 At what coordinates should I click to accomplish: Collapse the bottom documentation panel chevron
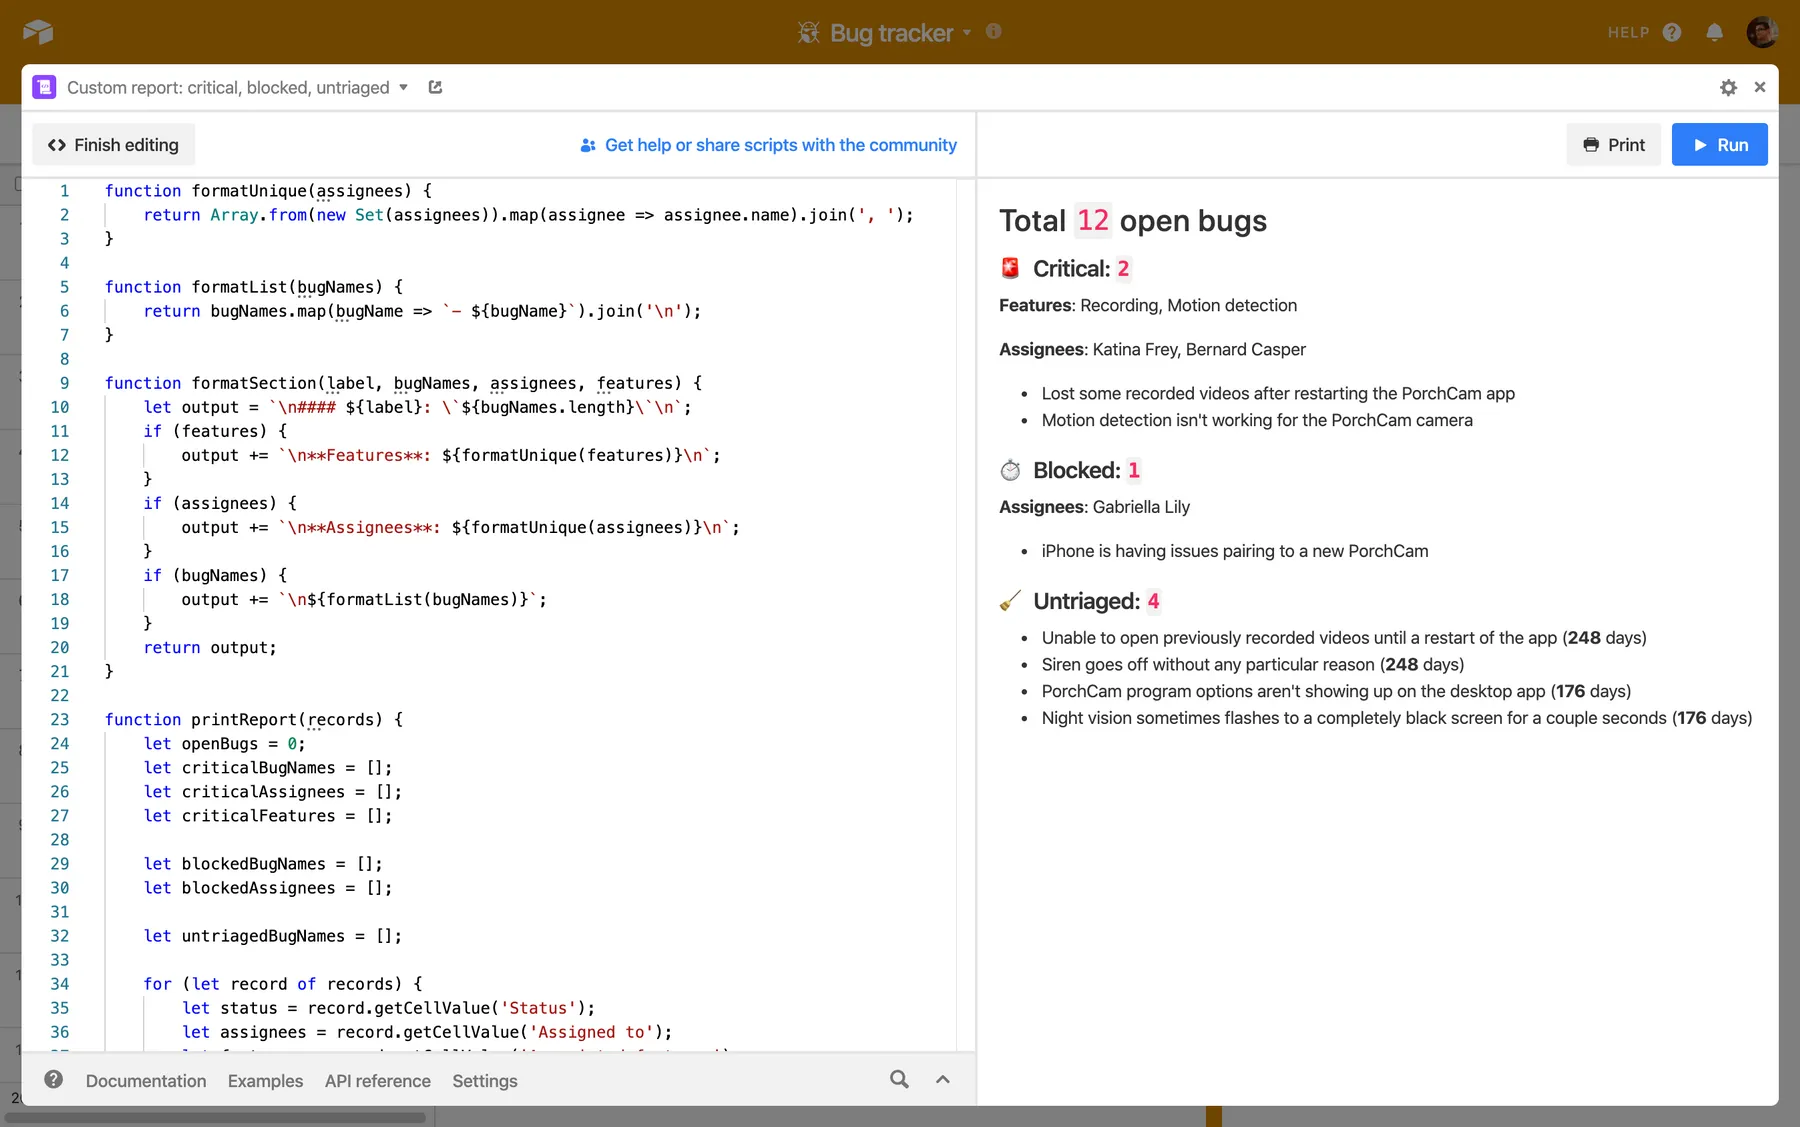942,1080
